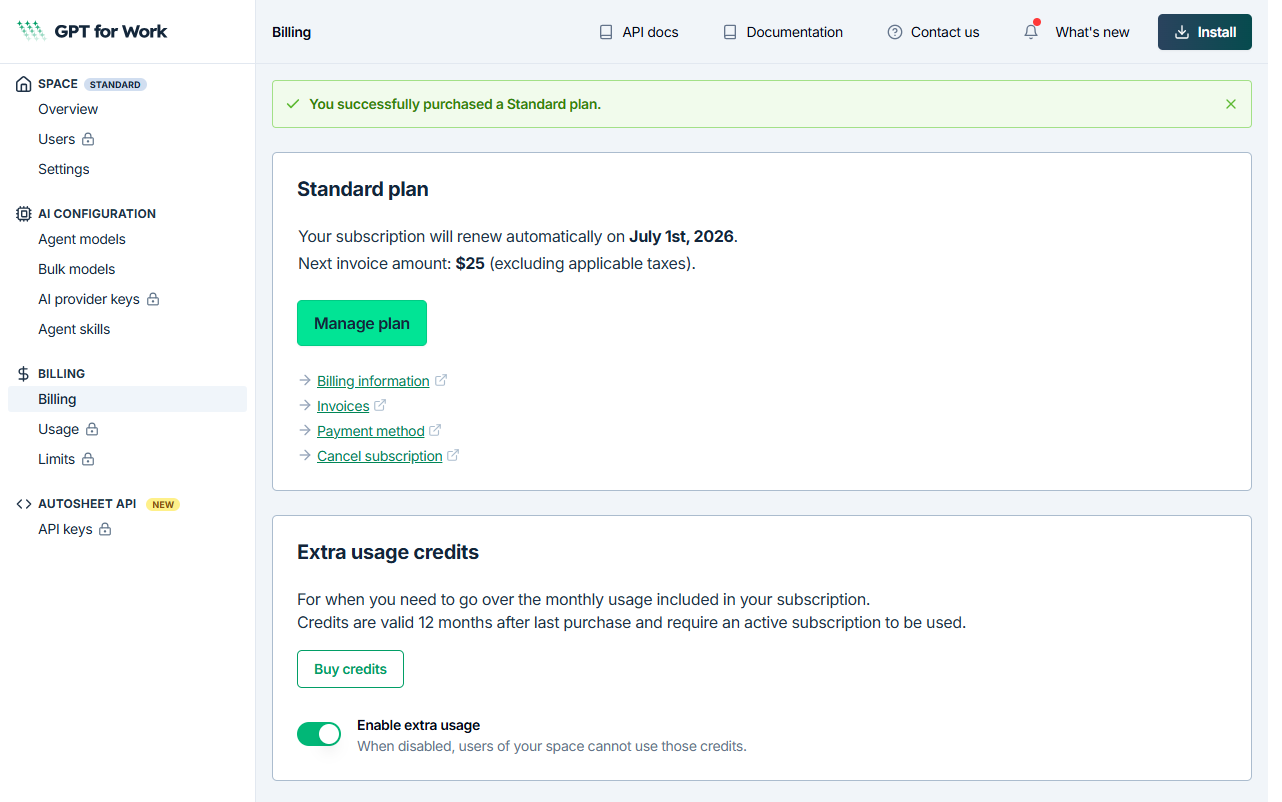The width and height of the screenshot is (1282, 802).
Task: Open the Overview page
Action: point(68,109)
